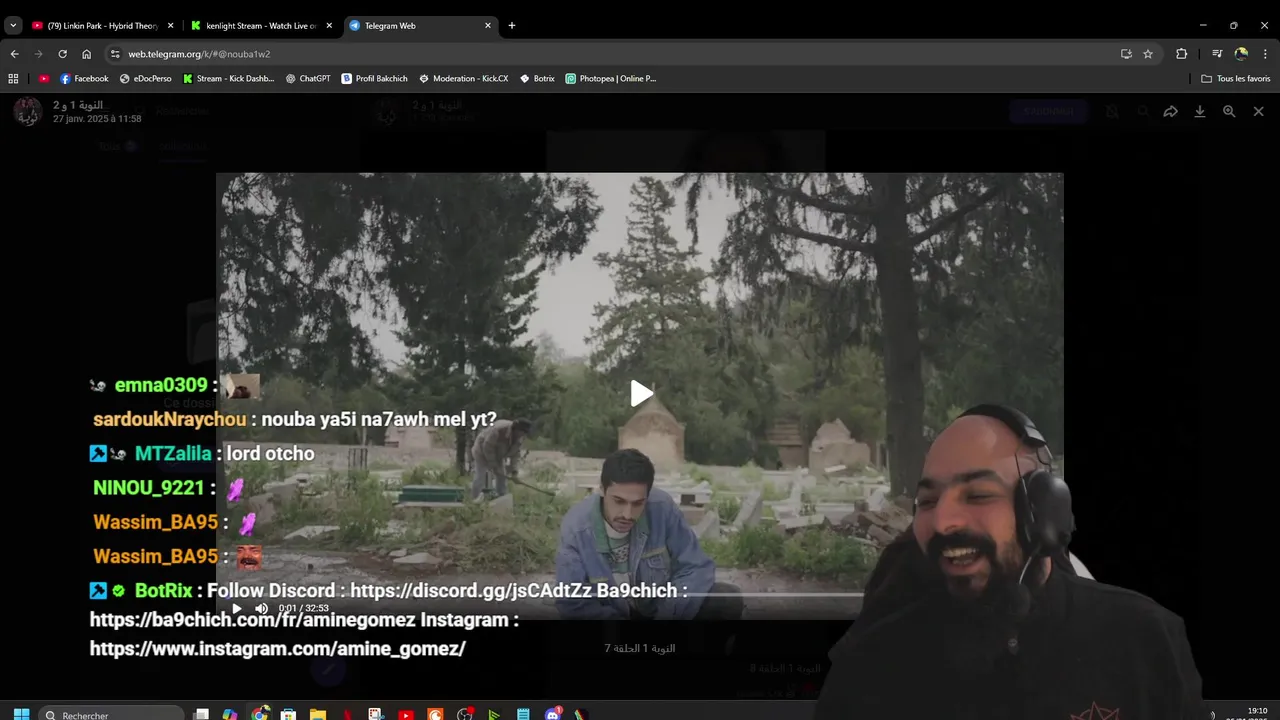Launch Copilot from the taskbar
Viewport: 1280px width, 720px height.
(x=230, y=715)
